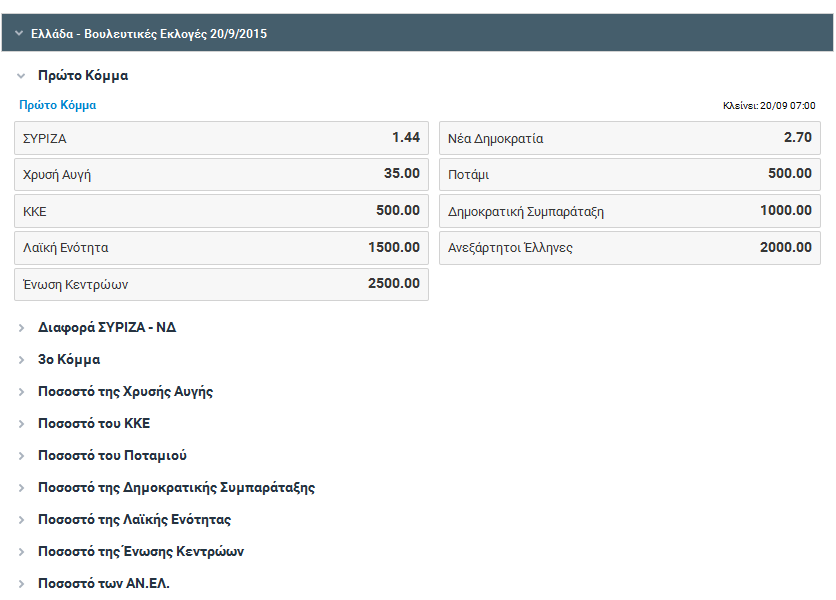Click the Ποσοστό του ΚΚΕ heading
Viewport: 836px width, 600px height.
coord(94,423)
